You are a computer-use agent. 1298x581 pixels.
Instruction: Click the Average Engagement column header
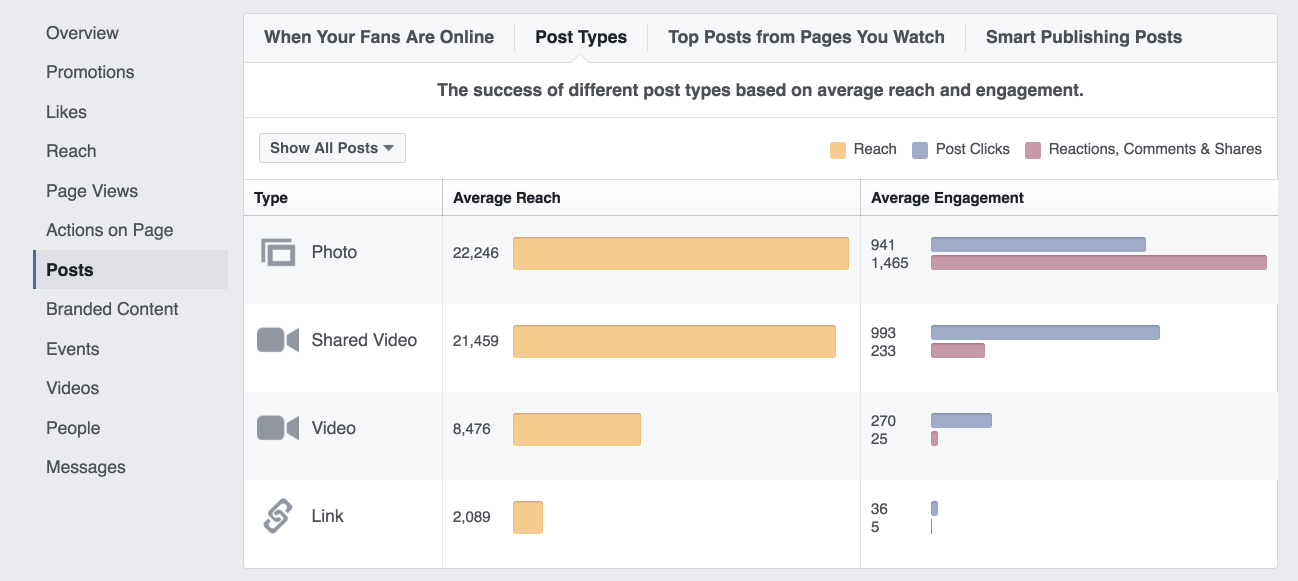pyautogui.click(x=948, y=198)
